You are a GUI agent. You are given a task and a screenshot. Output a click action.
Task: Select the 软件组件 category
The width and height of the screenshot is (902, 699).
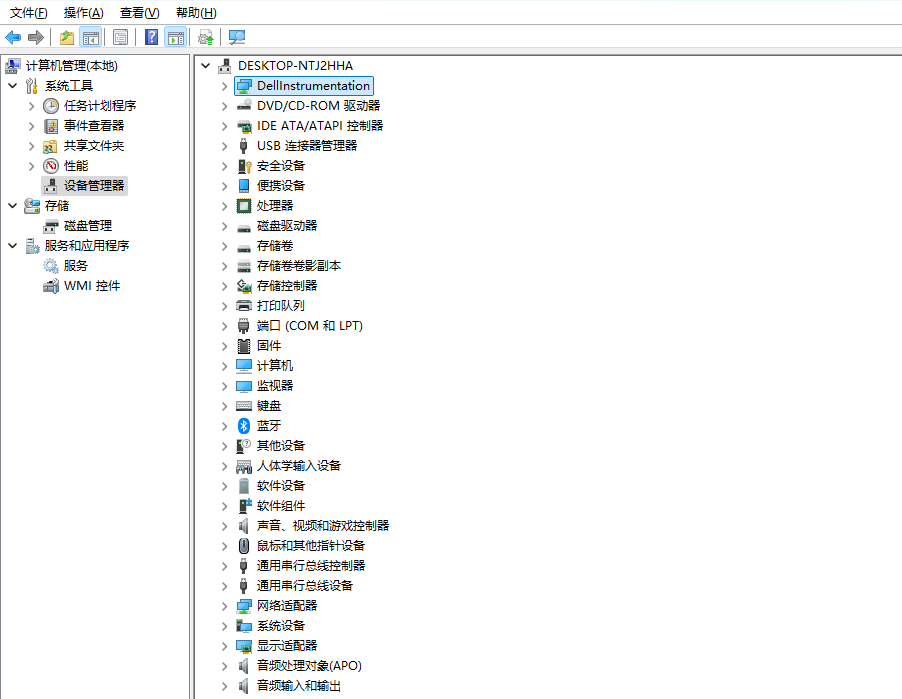pos(281,506)
